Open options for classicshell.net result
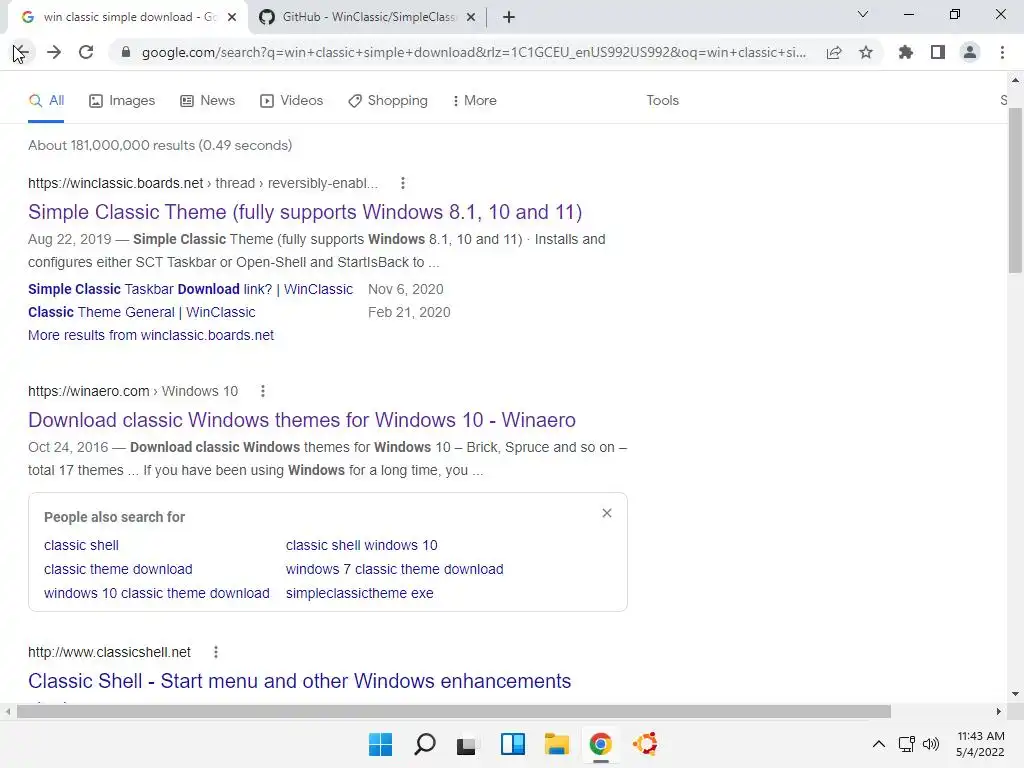Image resolution: width=1024 pixels, height=768 pixels. pos(216,652)
